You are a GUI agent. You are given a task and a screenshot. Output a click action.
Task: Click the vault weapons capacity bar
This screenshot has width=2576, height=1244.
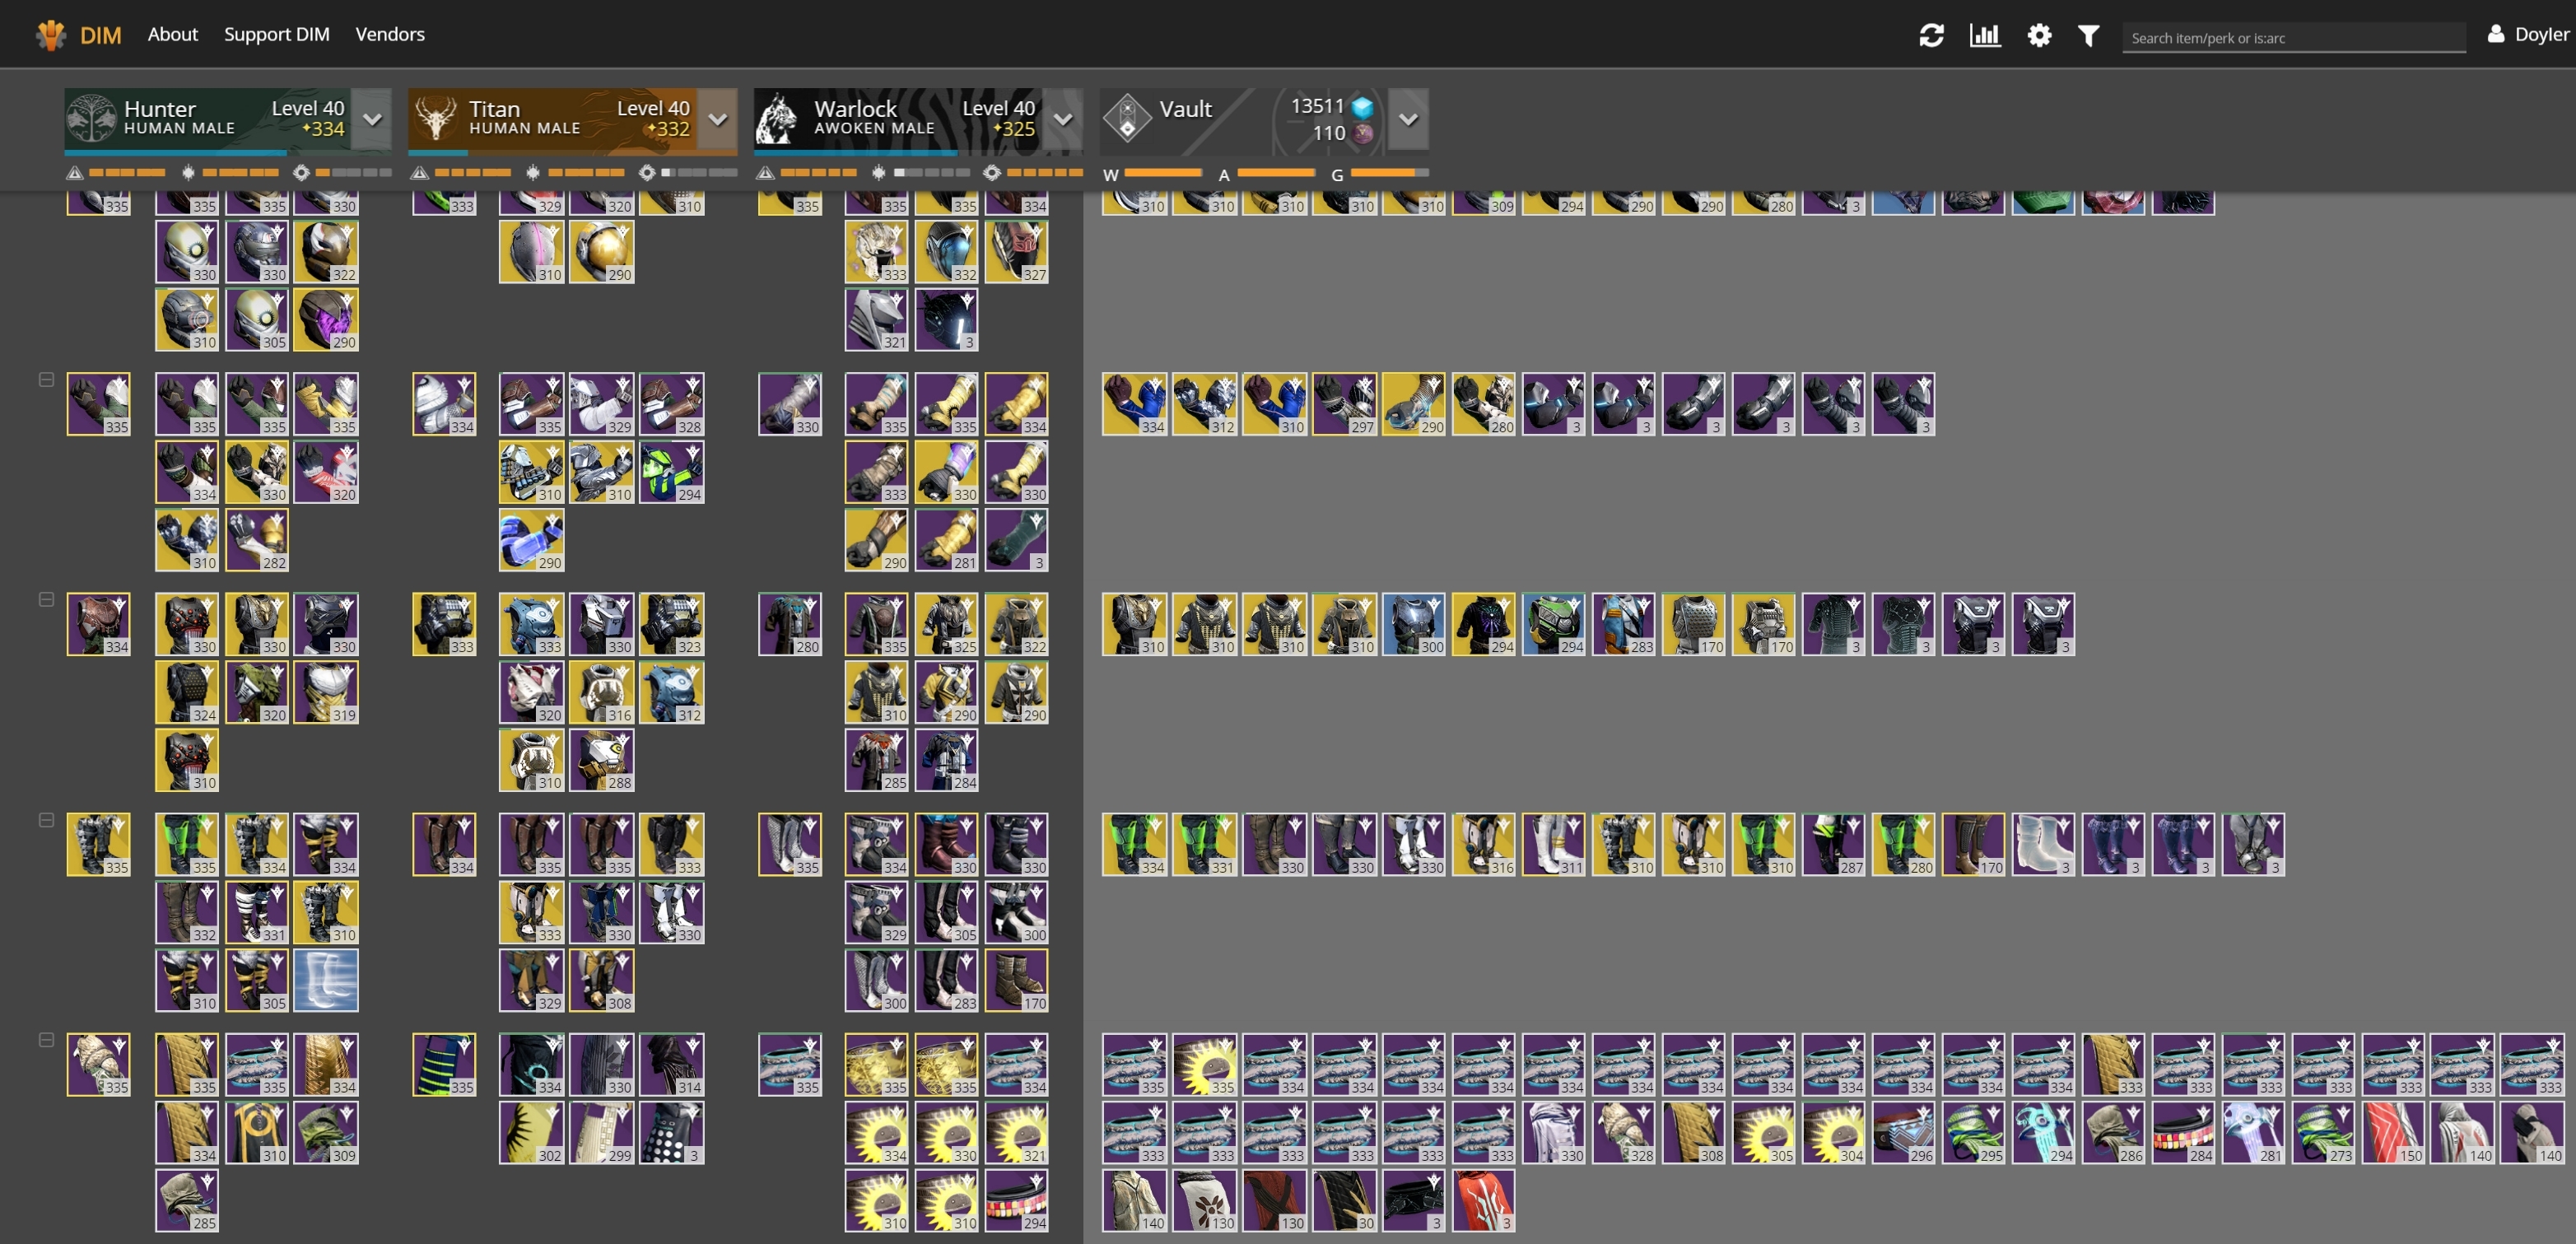(1164, 173)
